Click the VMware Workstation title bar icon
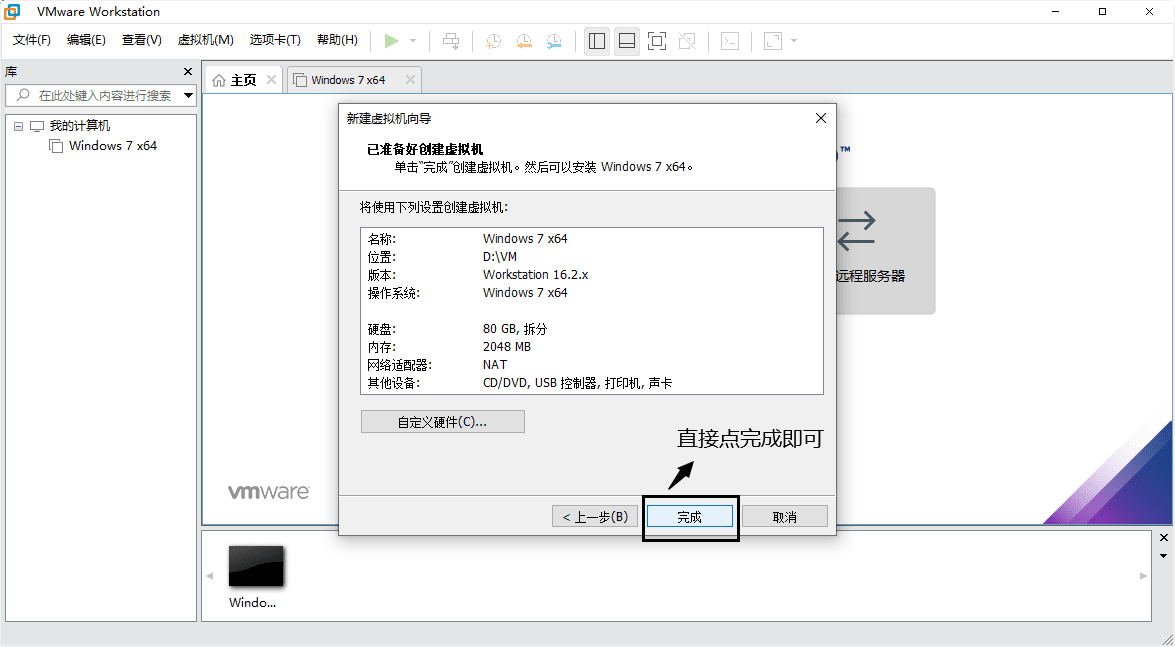Screen dimensions: 1175x647 coord(12,11)
